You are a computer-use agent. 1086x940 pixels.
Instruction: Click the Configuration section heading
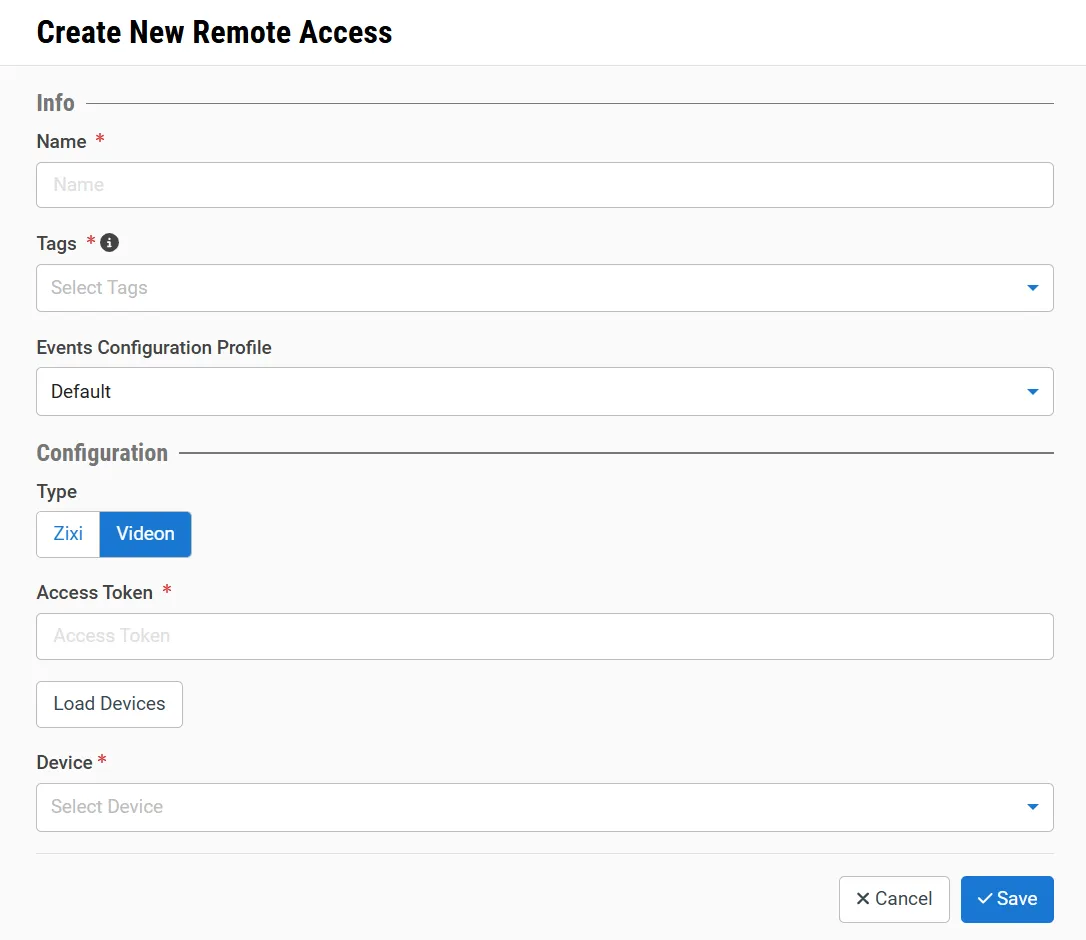pos(102,453)
